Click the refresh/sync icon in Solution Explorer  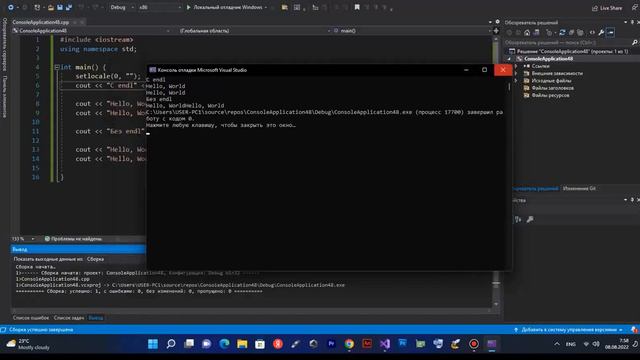(x=562, y=33)
